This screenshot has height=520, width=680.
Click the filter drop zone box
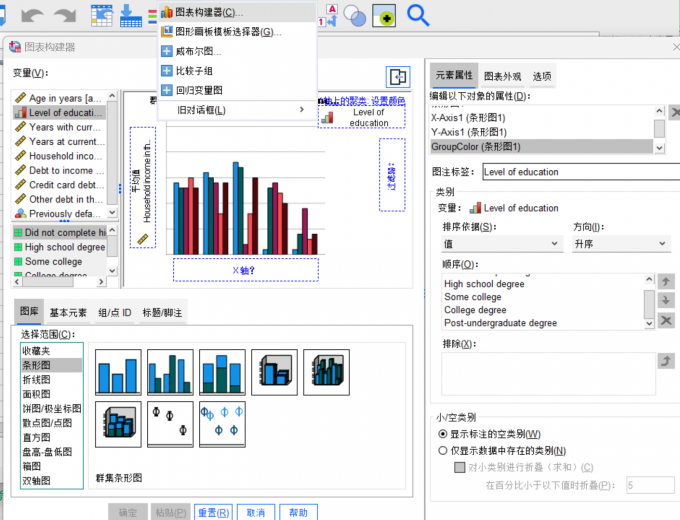tap(392, 175)
